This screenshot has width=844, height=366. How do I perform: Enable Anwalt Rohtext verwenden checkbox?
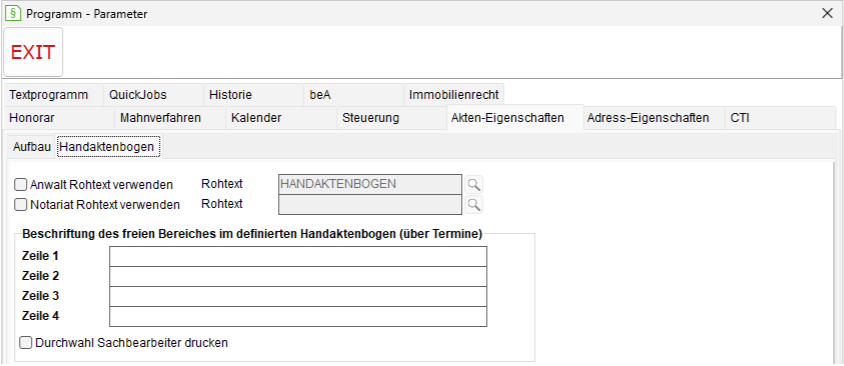point(20,185)
